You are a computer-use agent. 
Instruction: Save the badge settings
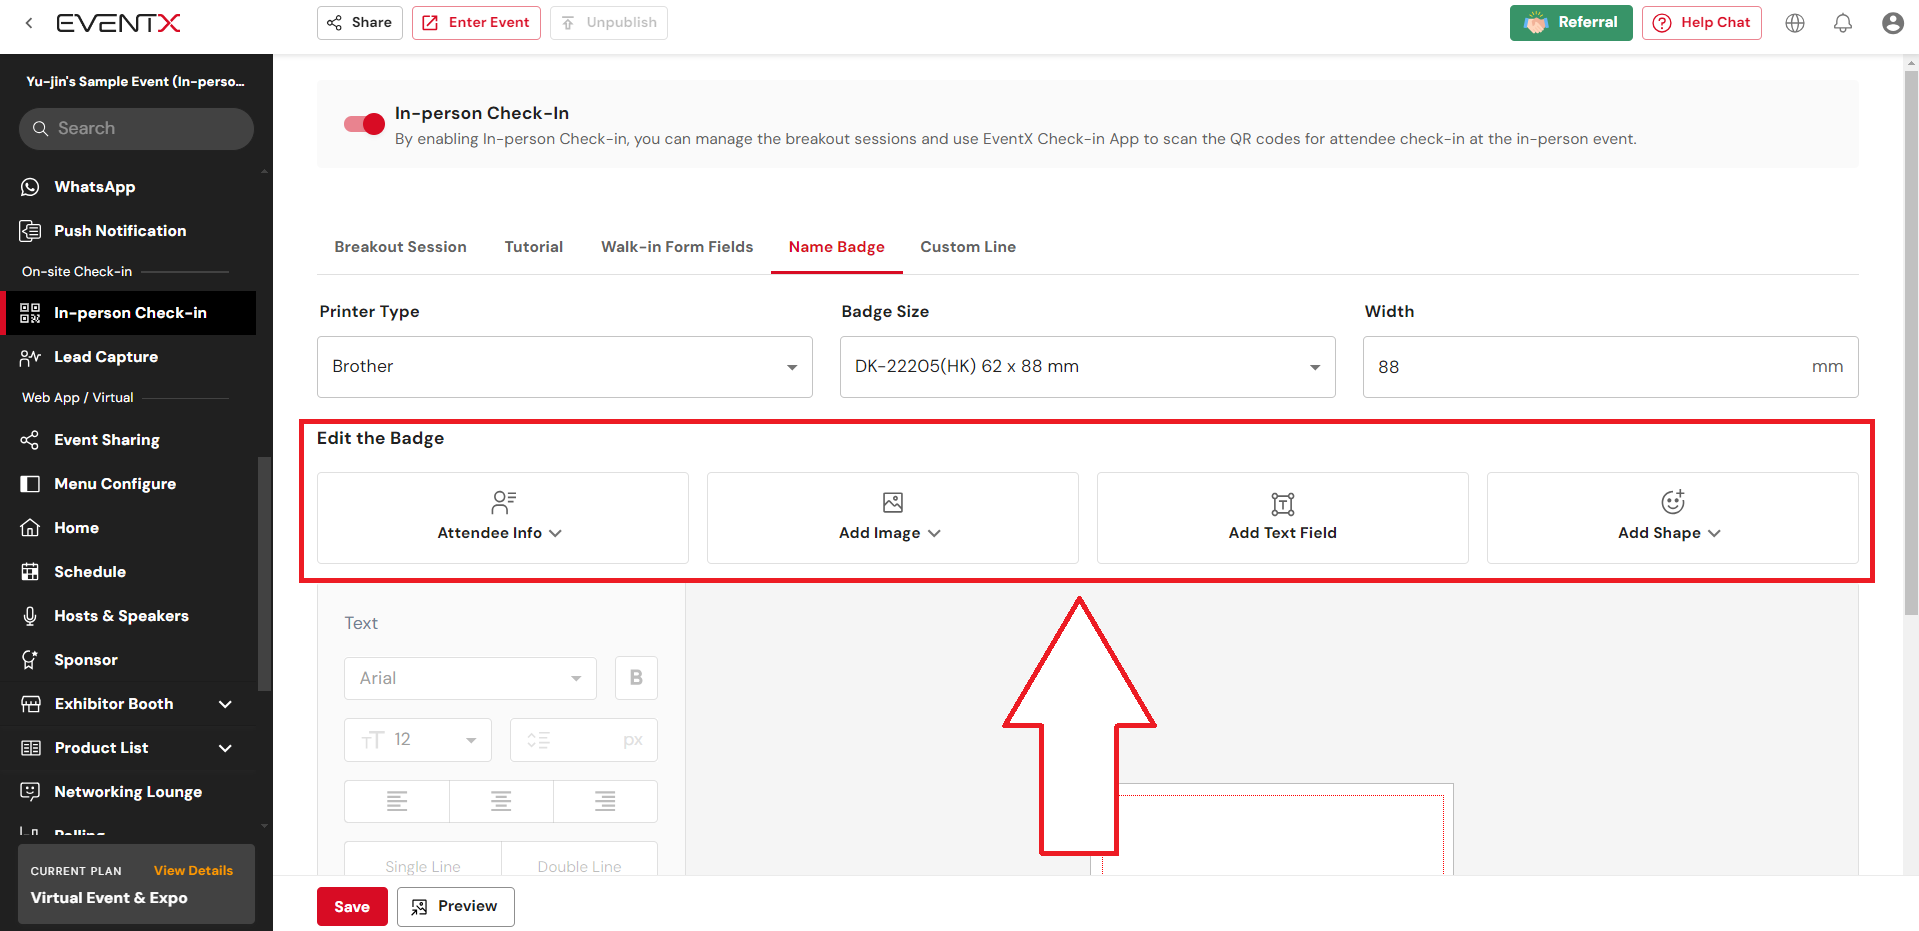[x=352, y=907]
